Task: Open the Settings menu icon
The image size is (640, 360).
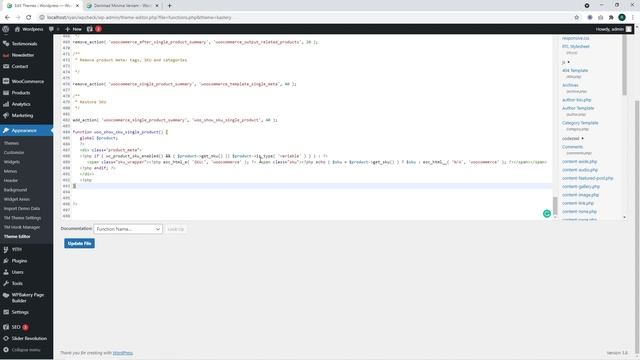Action: [6, 312]
